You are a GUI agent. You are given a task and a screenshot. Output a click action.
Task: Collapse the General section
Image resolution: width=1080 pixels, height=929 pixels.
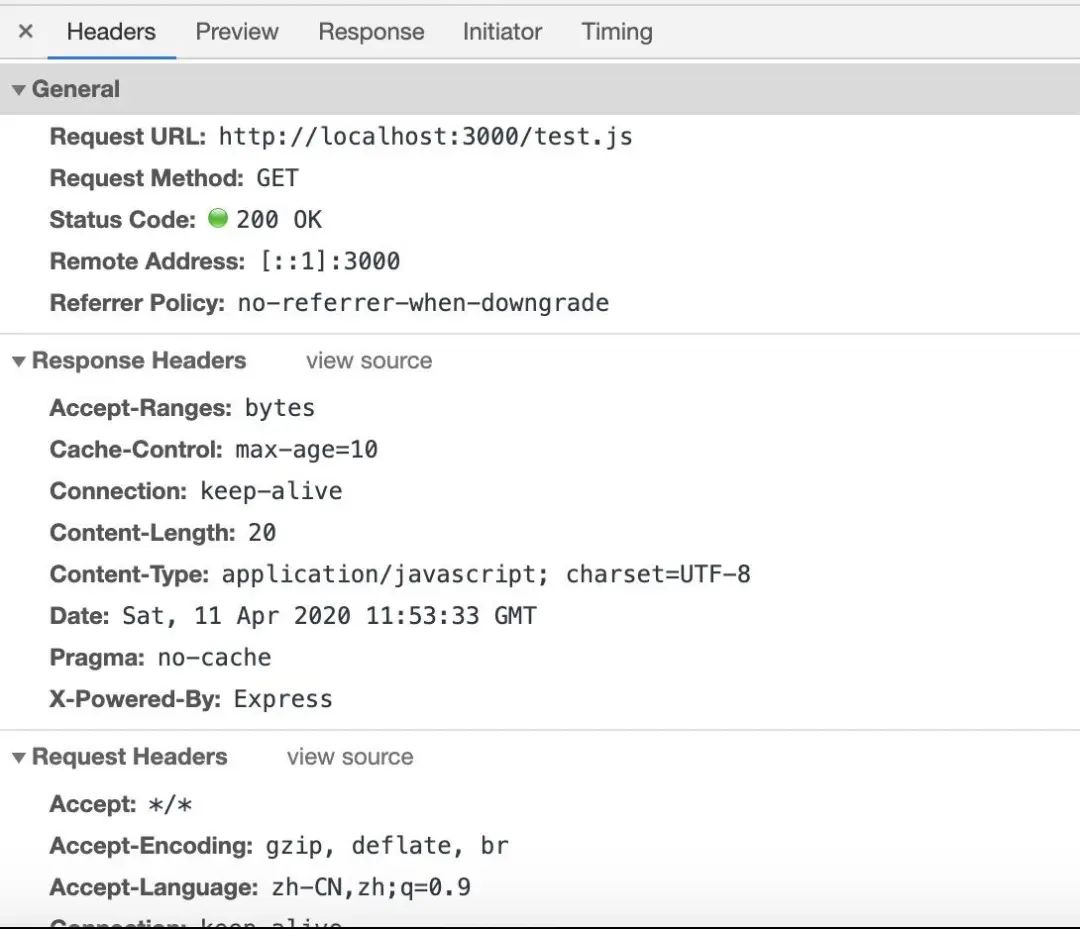pos(19,90)
